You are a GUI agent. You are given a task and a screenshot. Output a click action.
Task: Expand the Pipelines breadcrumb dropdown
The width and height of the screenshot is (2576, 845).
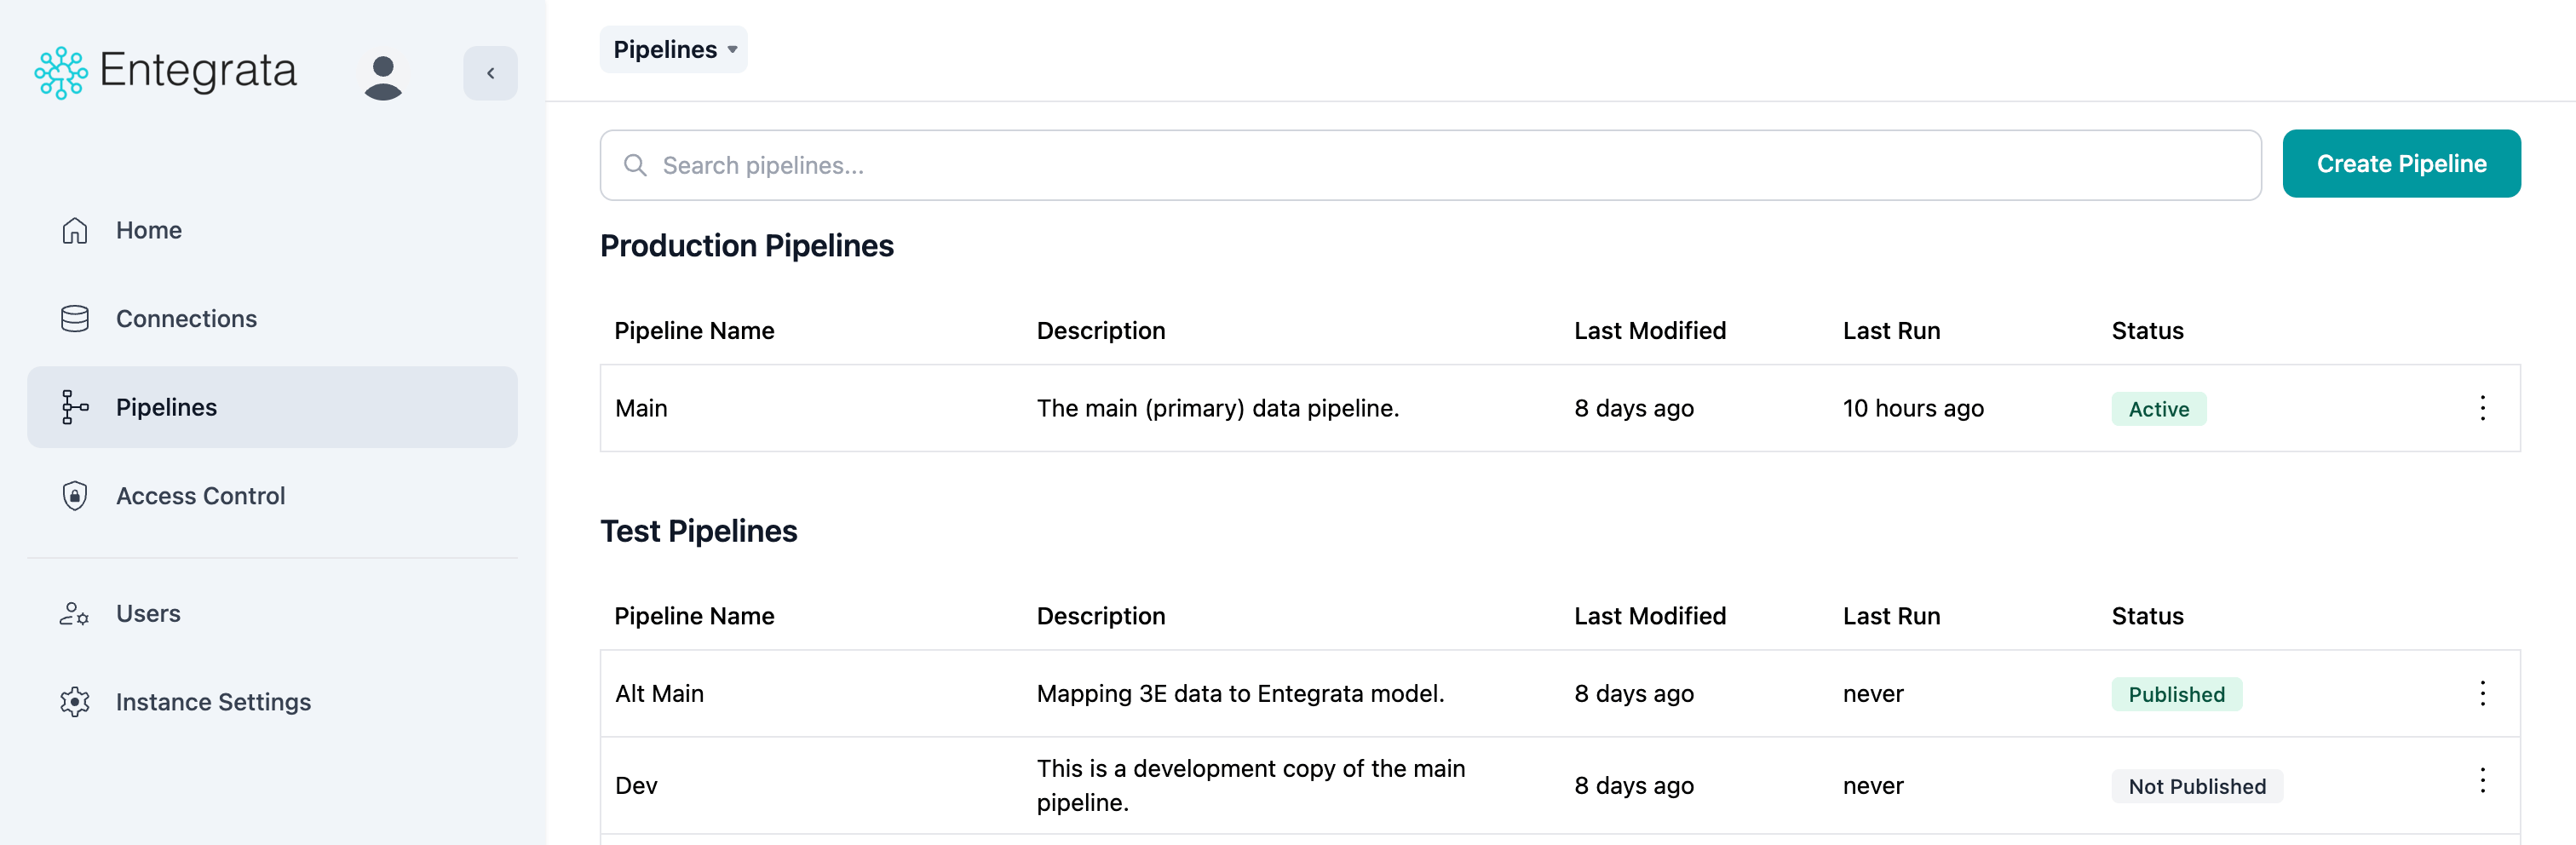(x=673, y=49)
